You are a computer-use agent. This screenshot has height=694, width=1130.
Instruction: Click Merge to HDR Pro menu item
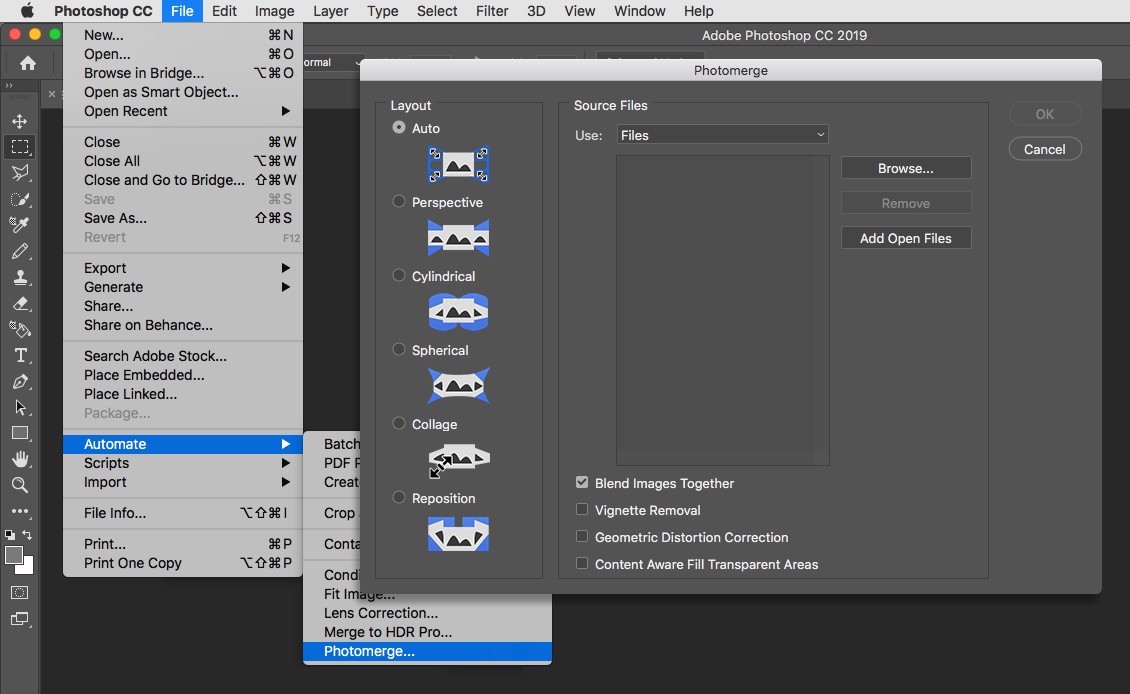388,632
